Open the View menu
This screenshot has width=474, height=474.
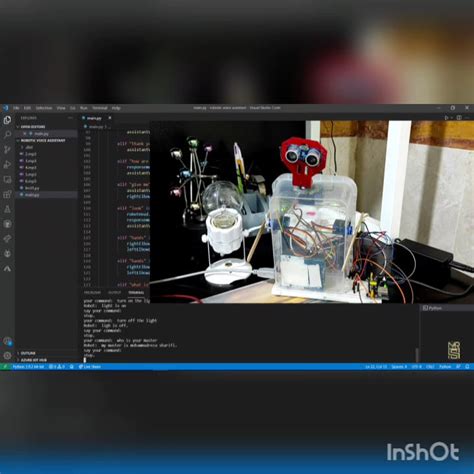tap(61, 108)
